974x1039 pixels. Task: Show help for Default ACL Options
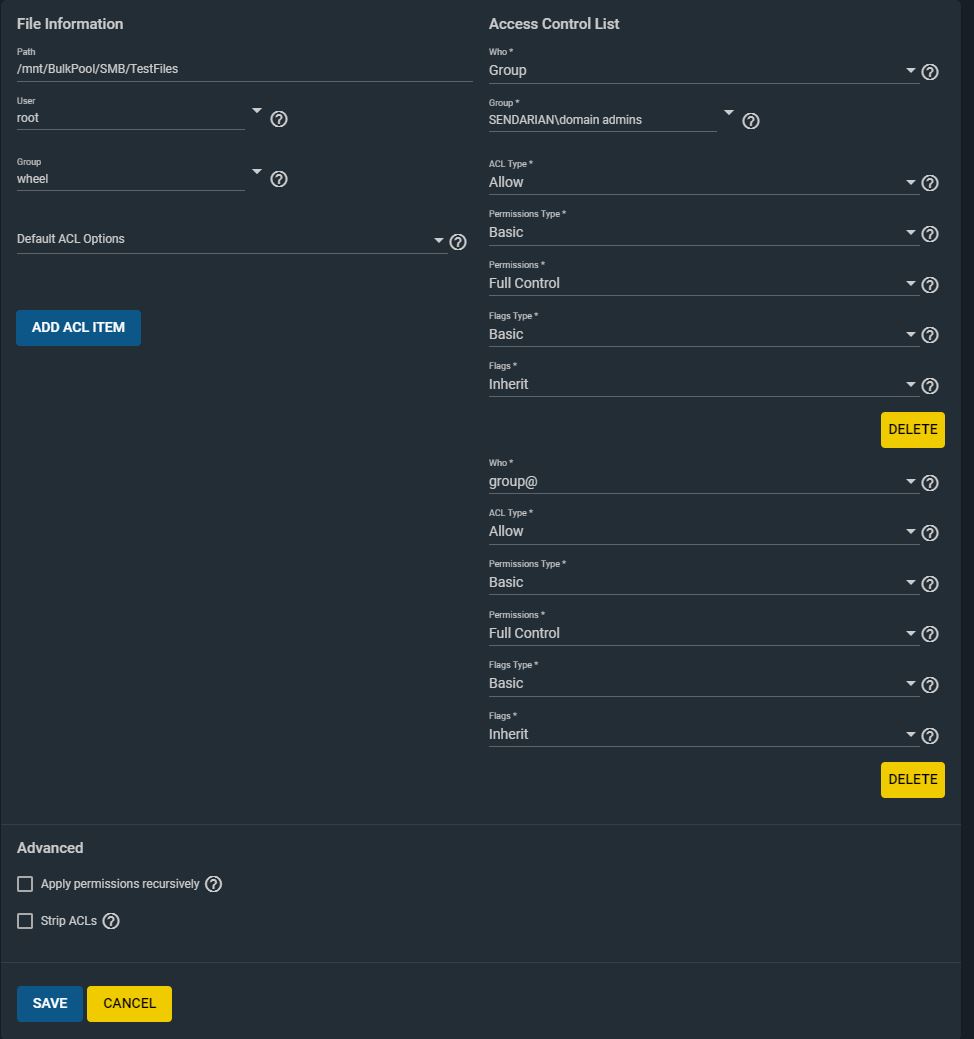coord(458,242)
